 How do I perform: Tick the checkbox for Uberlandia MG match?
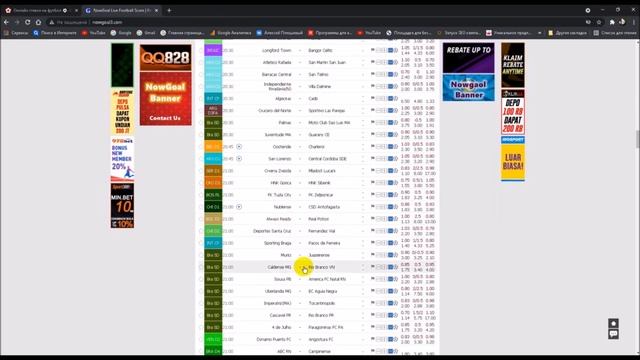coord(201,291)
